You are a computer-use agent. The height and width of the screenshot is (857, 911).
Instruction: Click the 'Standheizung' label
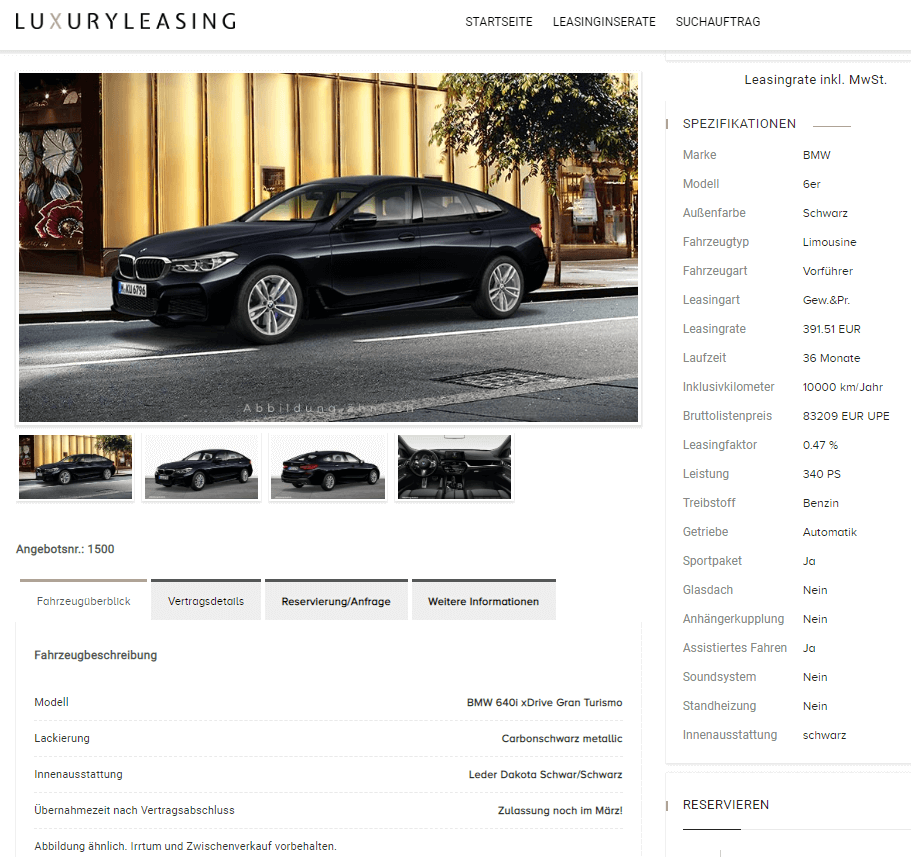pyautogui.click(x=719, y=707)
